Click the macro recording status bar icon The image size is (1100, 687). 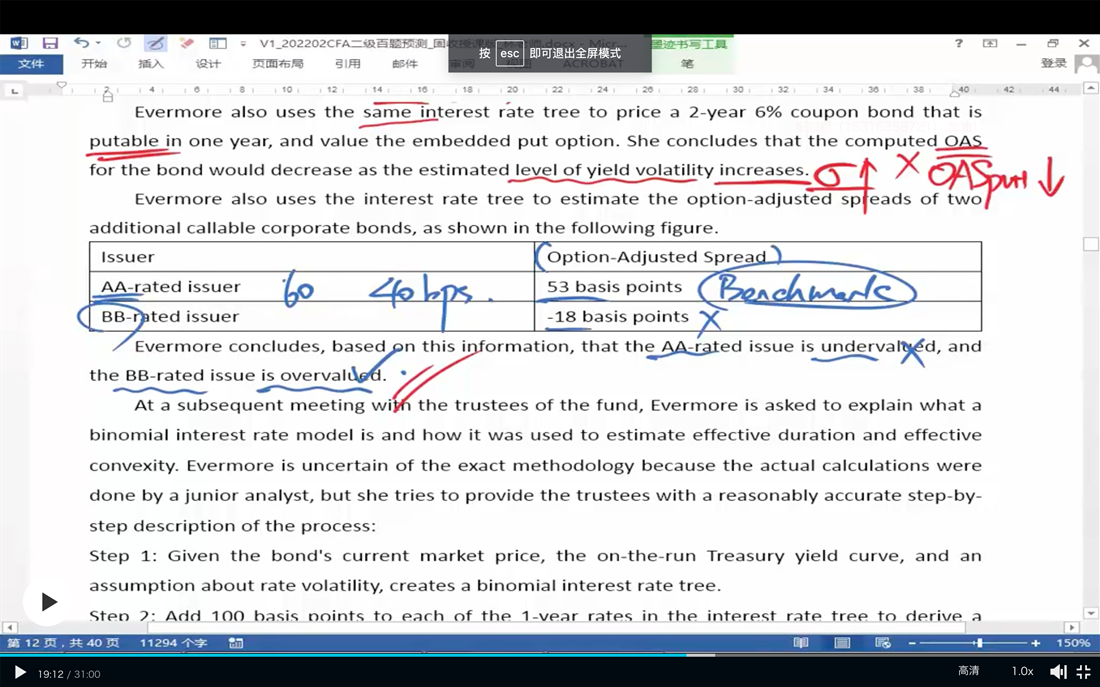(236, 643)
